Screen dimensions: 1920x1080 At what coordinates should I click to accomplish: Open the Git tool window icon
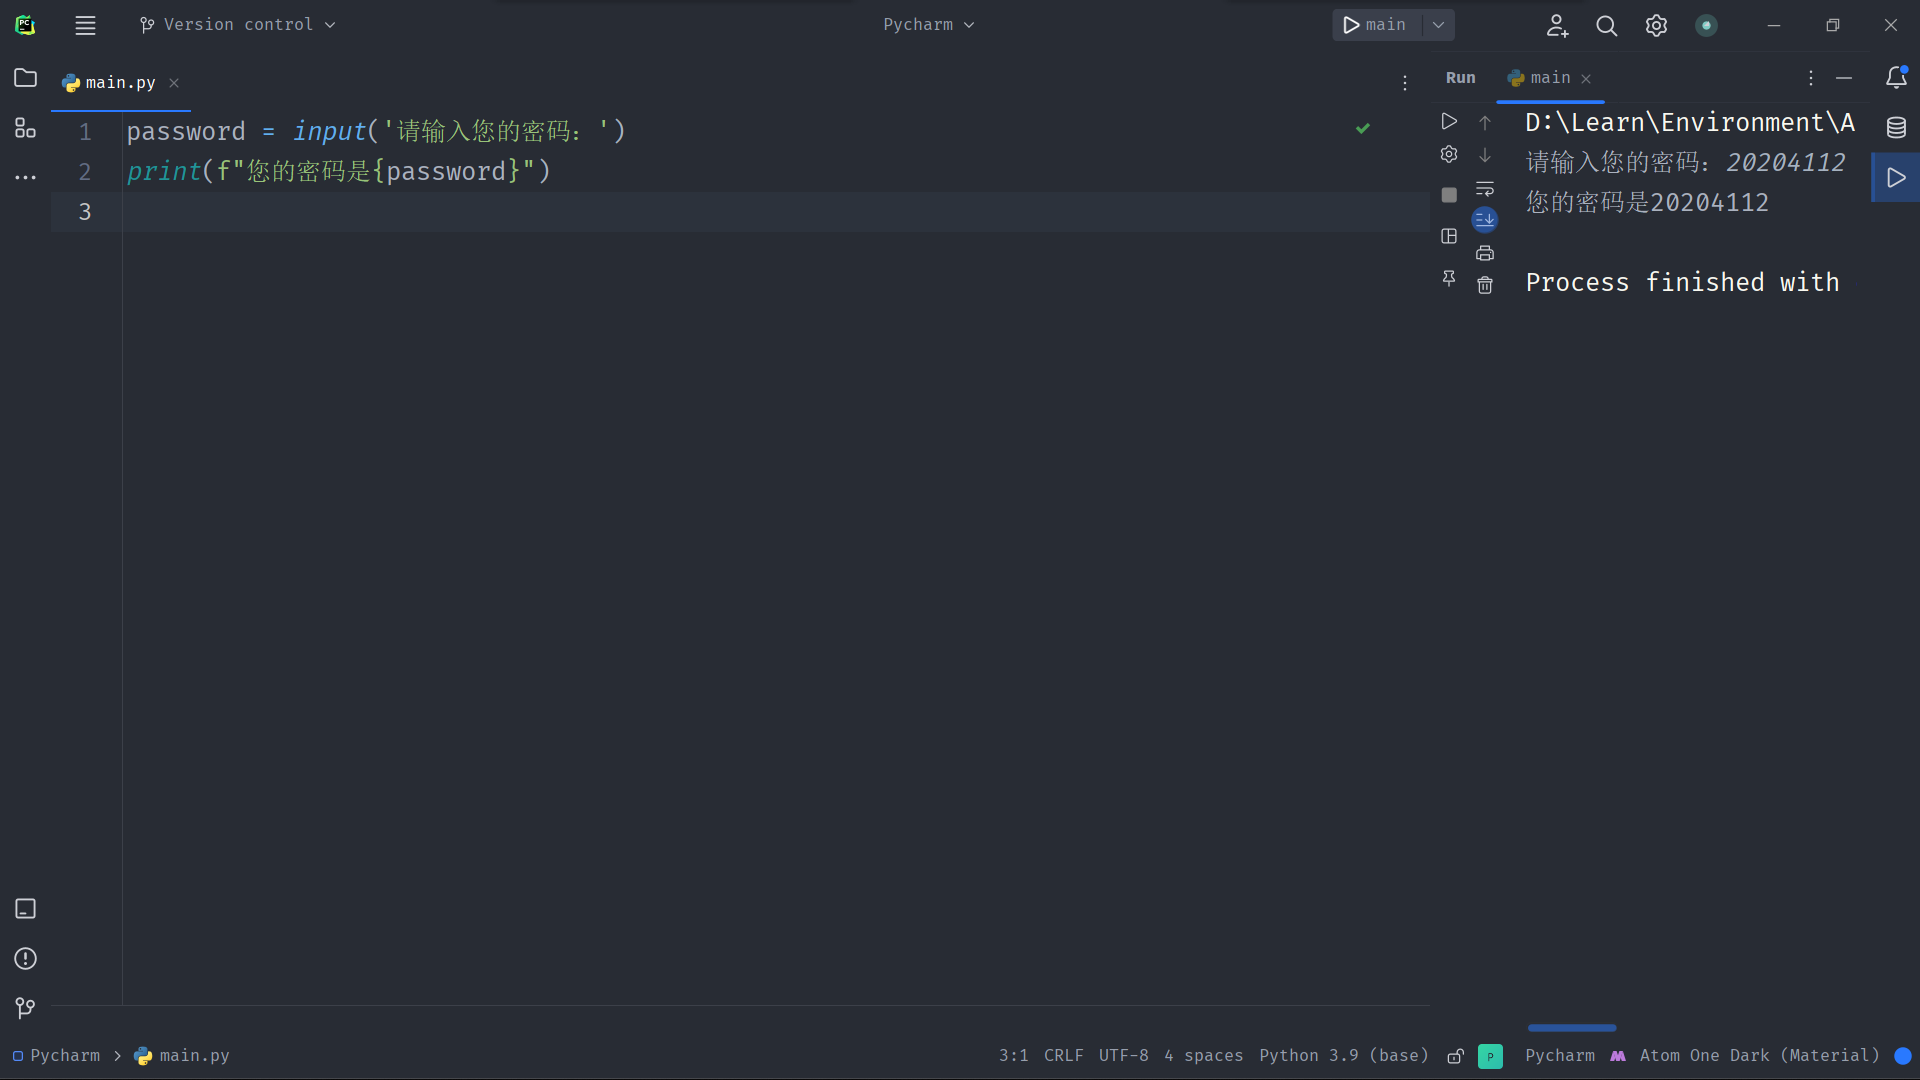point(25,1008)
